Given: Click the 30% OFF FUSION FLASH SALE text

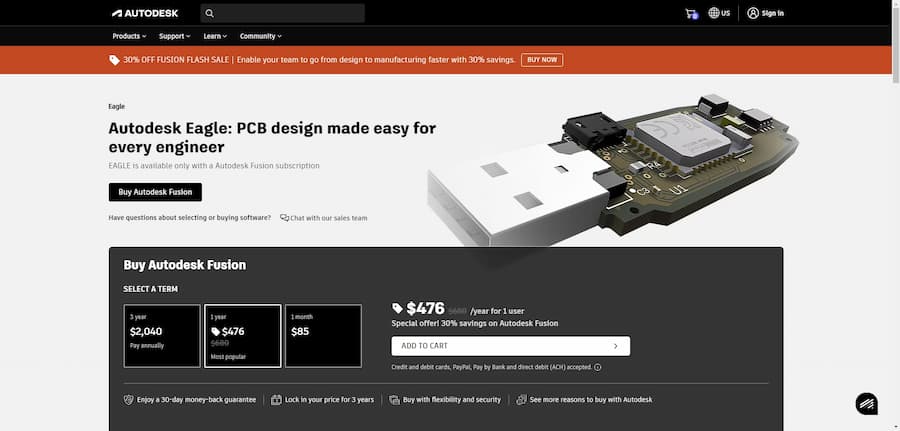Looking at the screenshot, I should (x=176, y=60).
